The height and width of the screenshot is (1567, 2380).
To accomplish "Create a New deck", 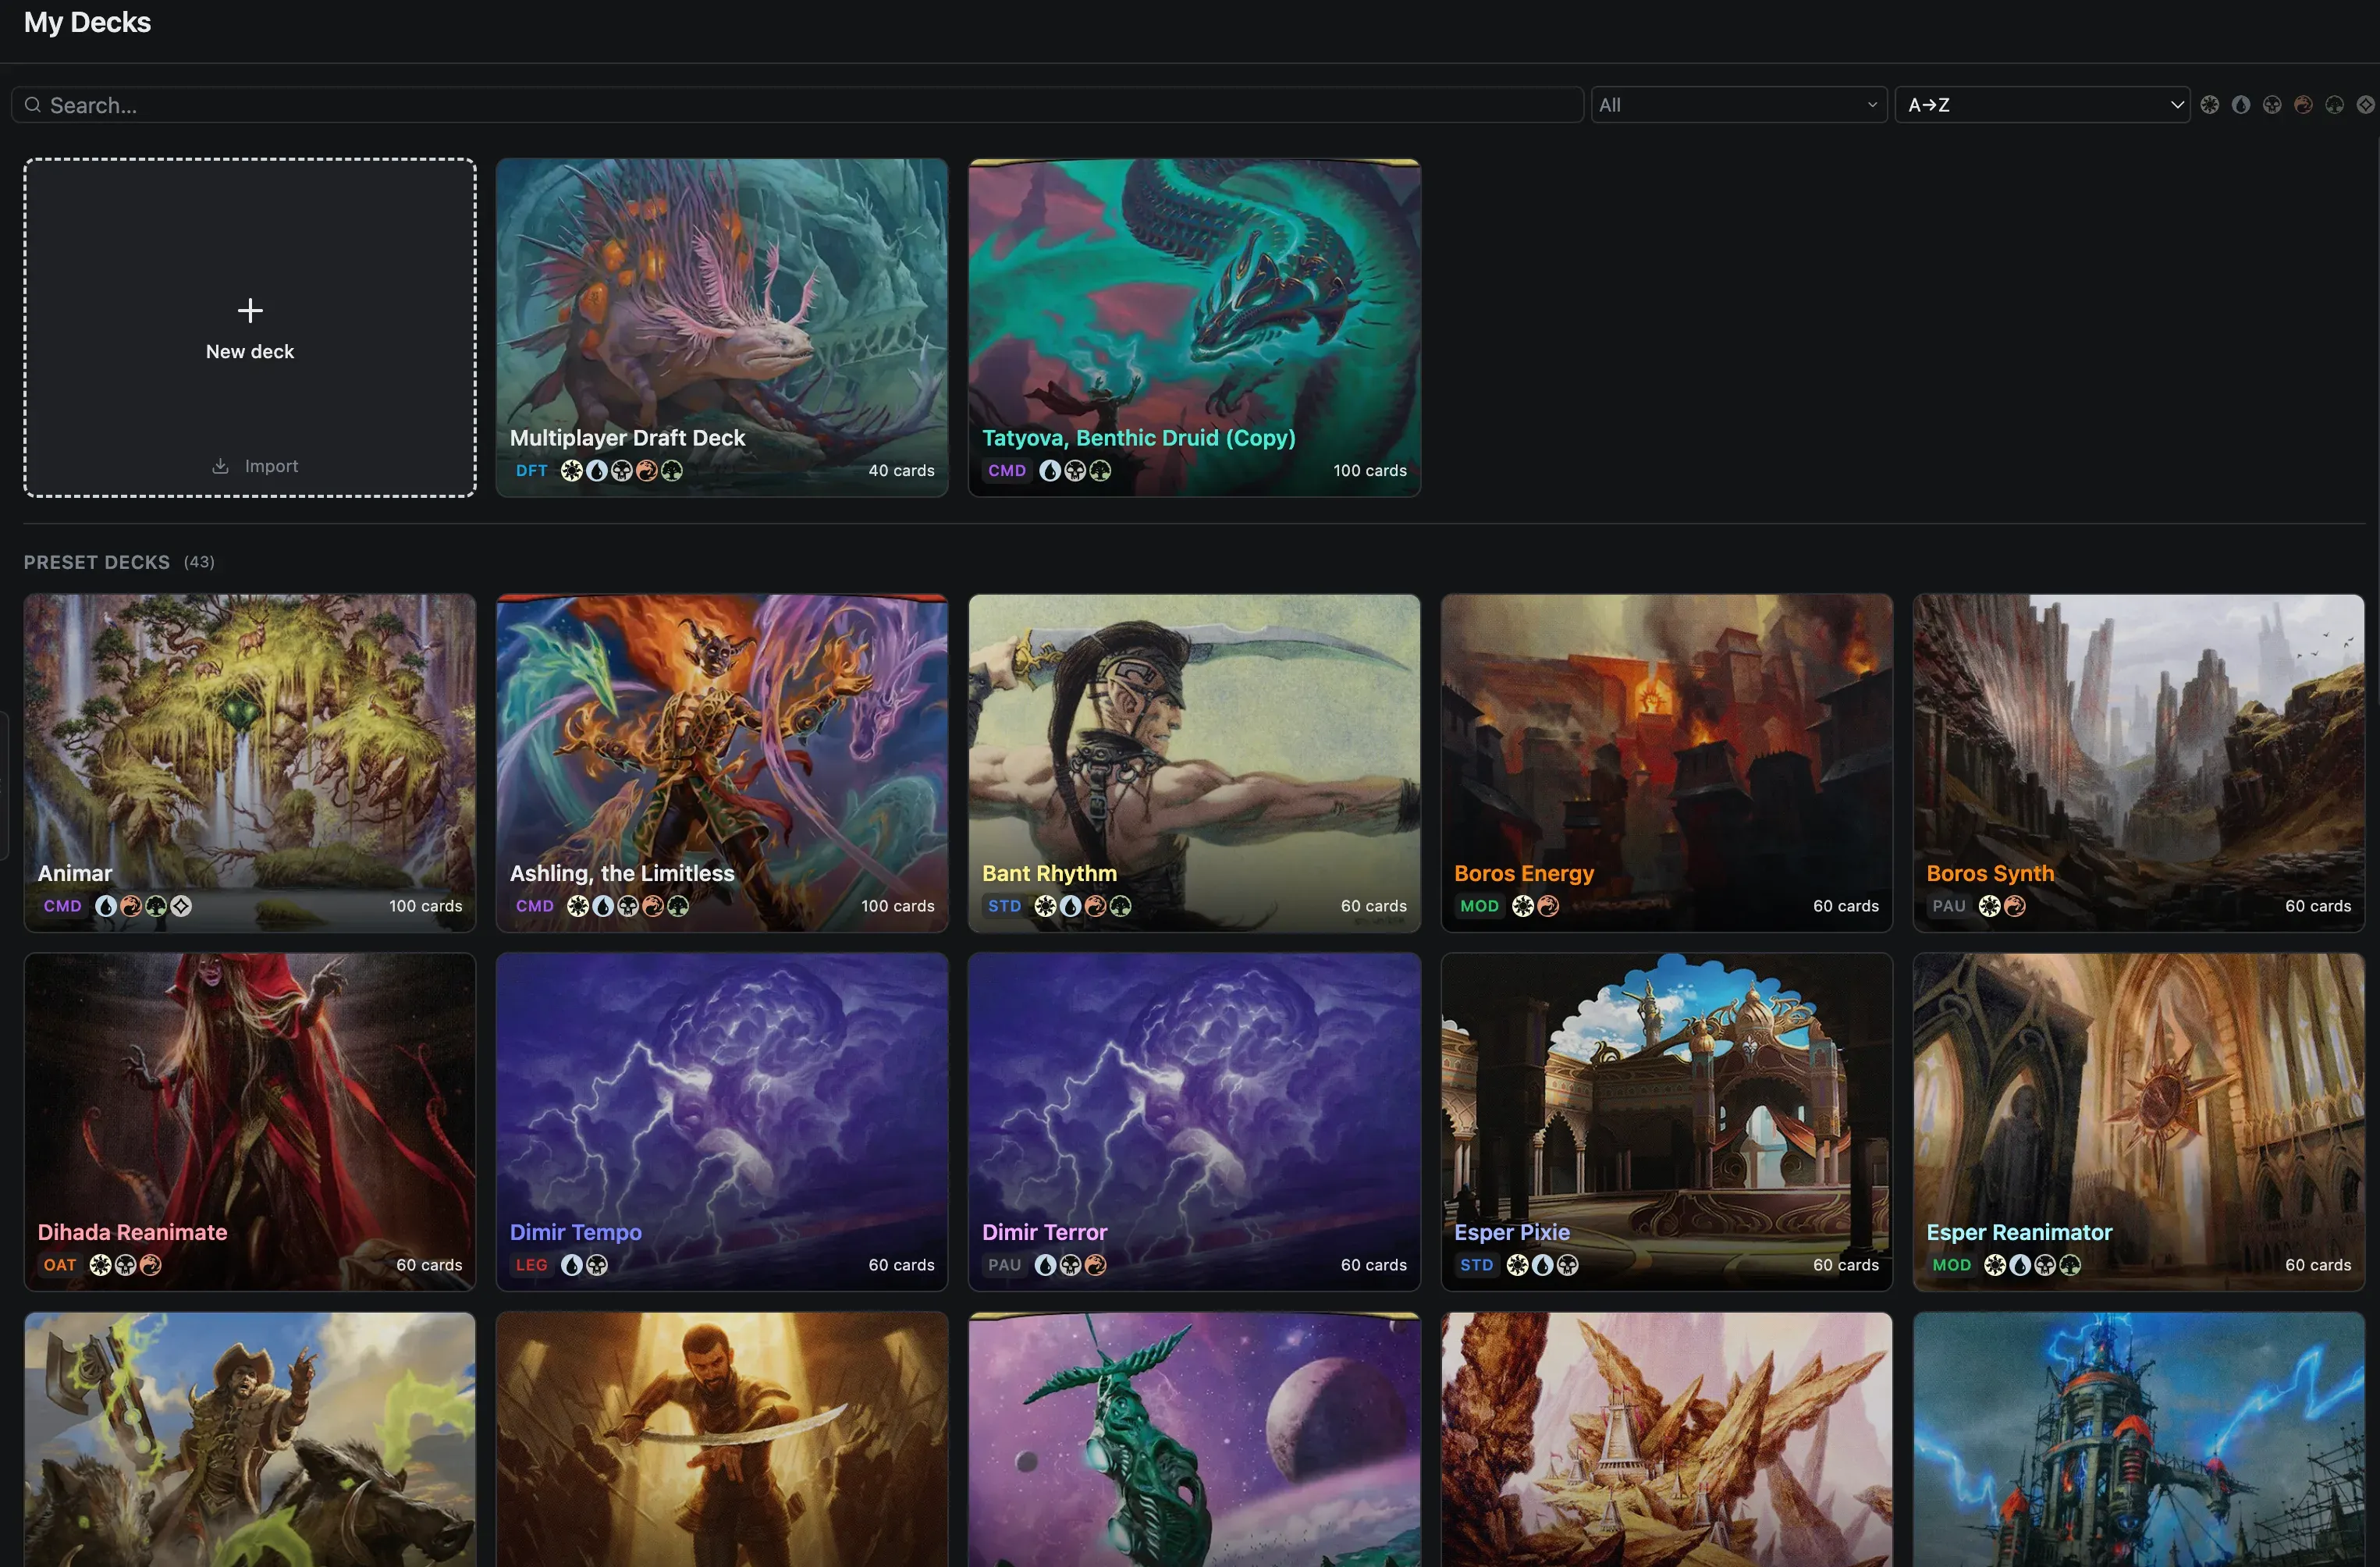I will [250, 327].
